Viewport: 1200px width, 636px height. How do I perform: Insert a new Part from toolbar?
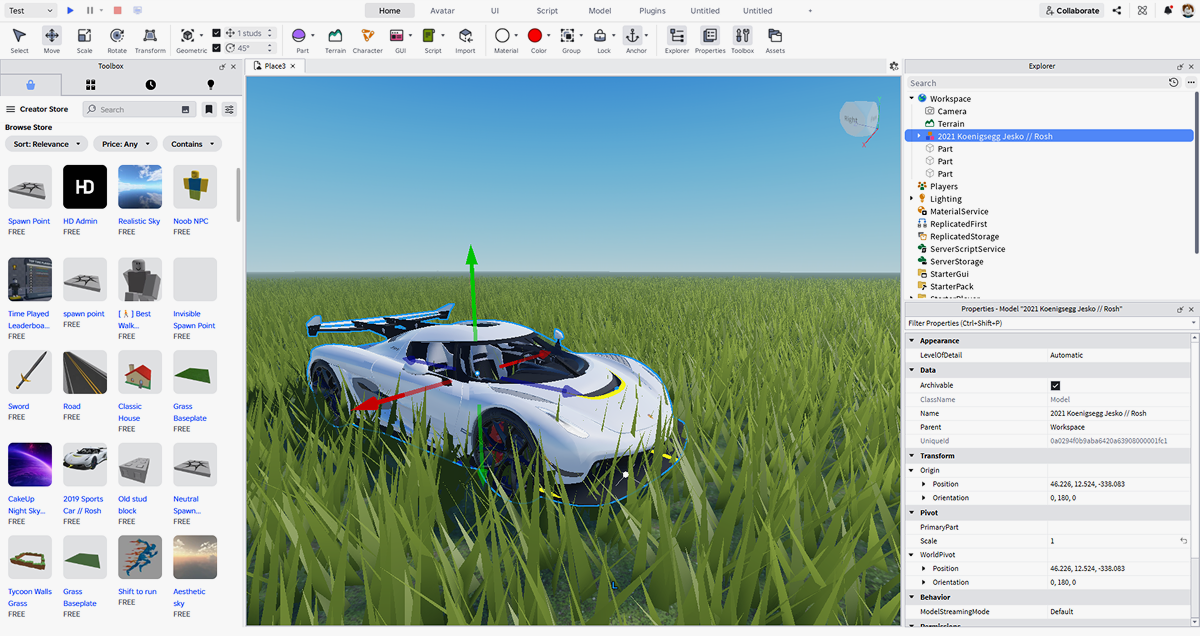click(x=301, y=40)
